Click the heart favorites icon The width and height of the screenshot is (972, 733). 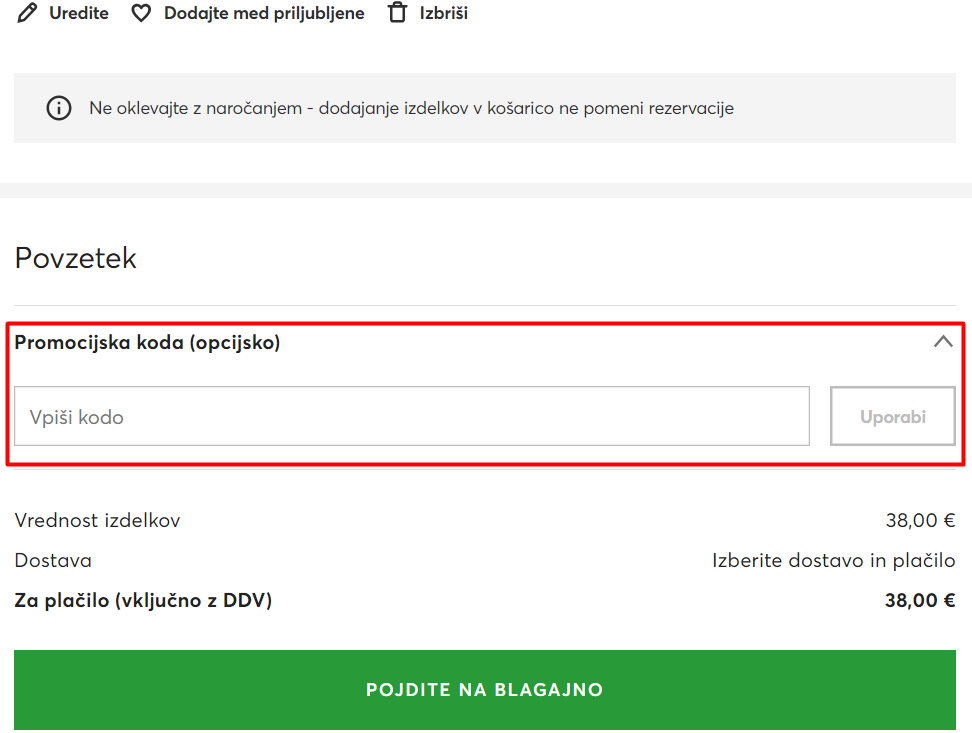pyautogui.click(x=141, y=13)
